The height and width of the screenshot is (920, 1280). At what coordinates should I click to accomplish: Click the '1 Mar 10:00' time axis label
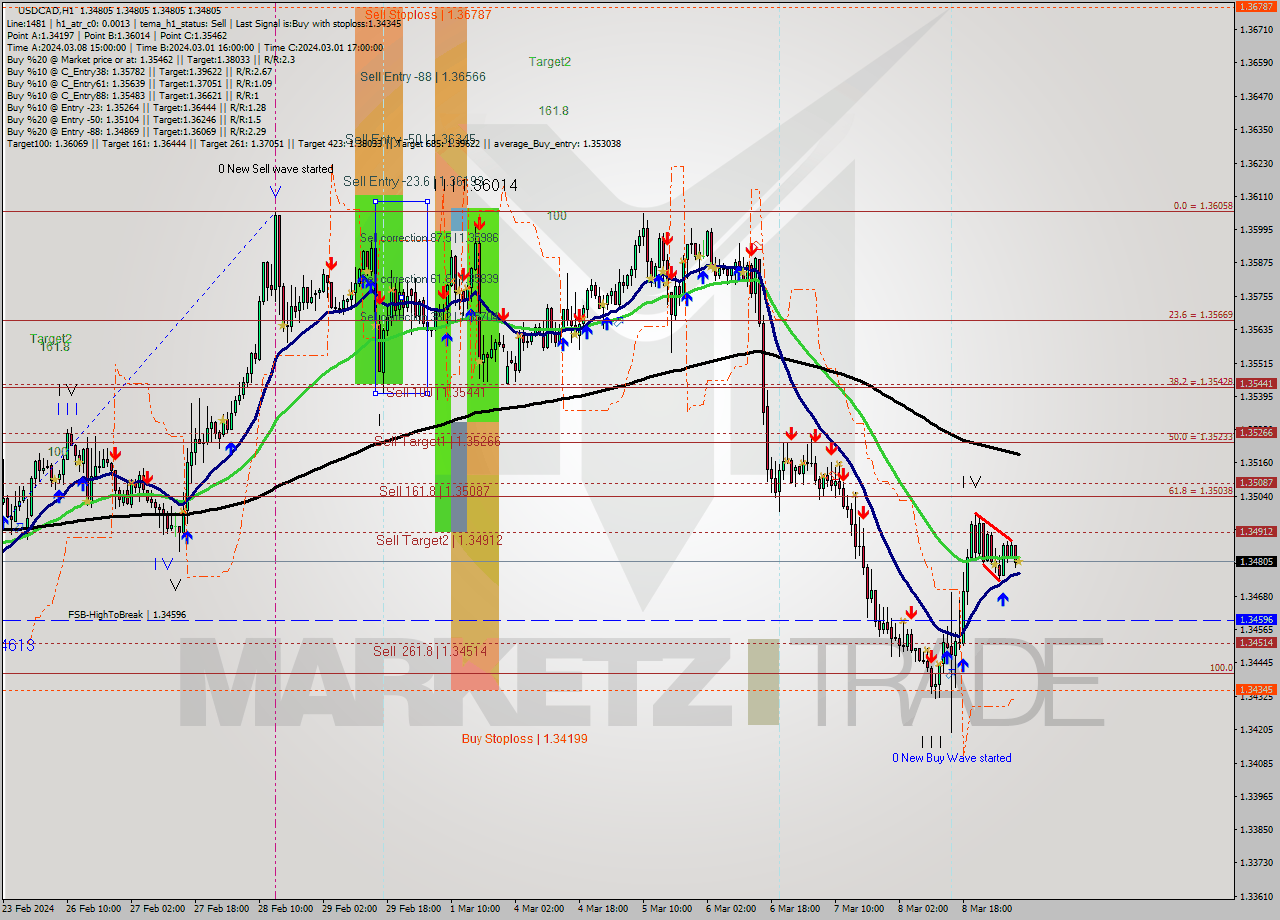click(x=475, y=909)
